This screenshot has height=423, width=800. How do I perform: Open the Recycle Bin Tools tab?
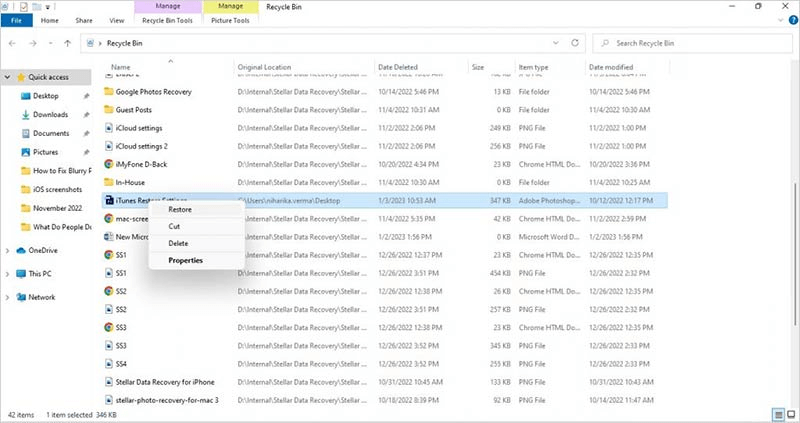pyautogui.click(x=167, y=20)
